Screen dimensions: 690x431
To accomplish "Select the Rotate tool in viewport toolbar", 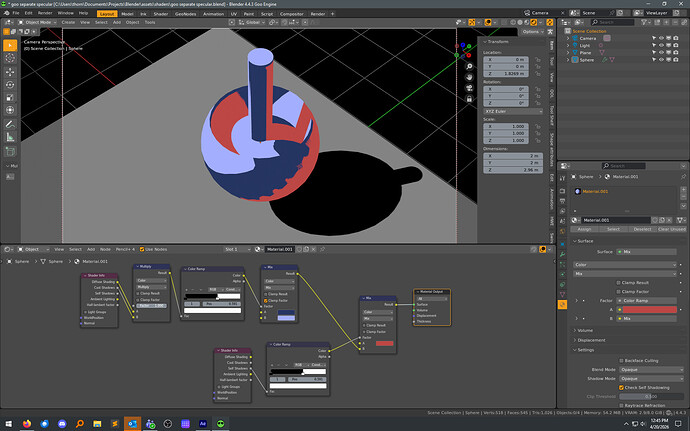I will pos(10,85).
